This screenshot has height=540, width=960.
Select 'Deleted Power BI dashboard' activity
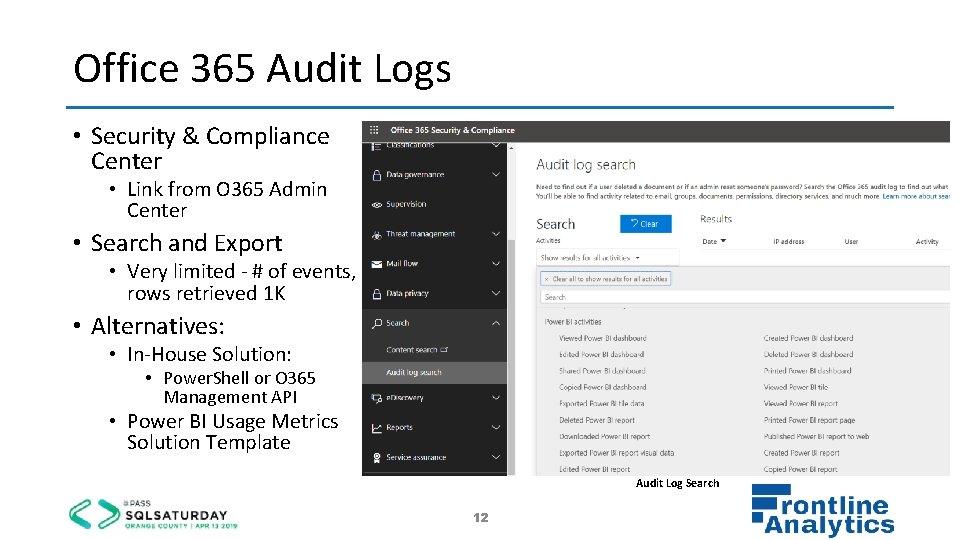tap(808, 354)
